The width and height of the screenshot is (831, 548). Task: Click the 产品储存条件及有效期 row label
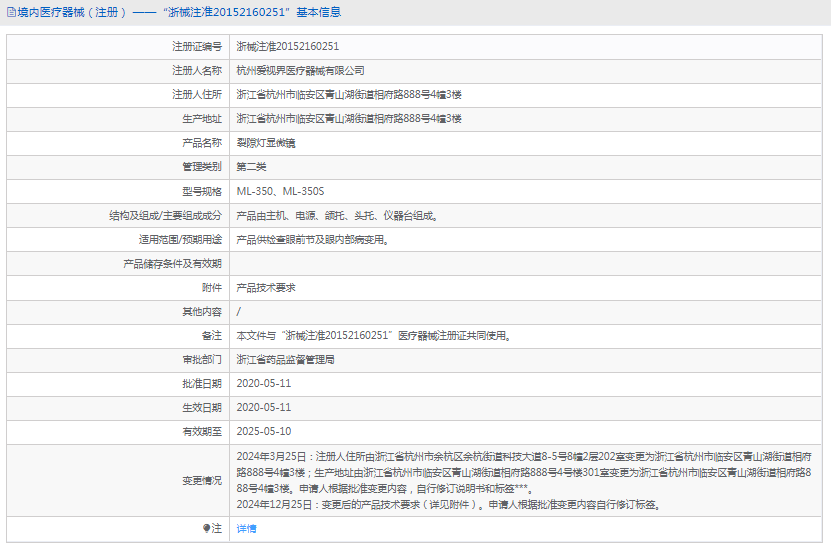coord(173,264)
